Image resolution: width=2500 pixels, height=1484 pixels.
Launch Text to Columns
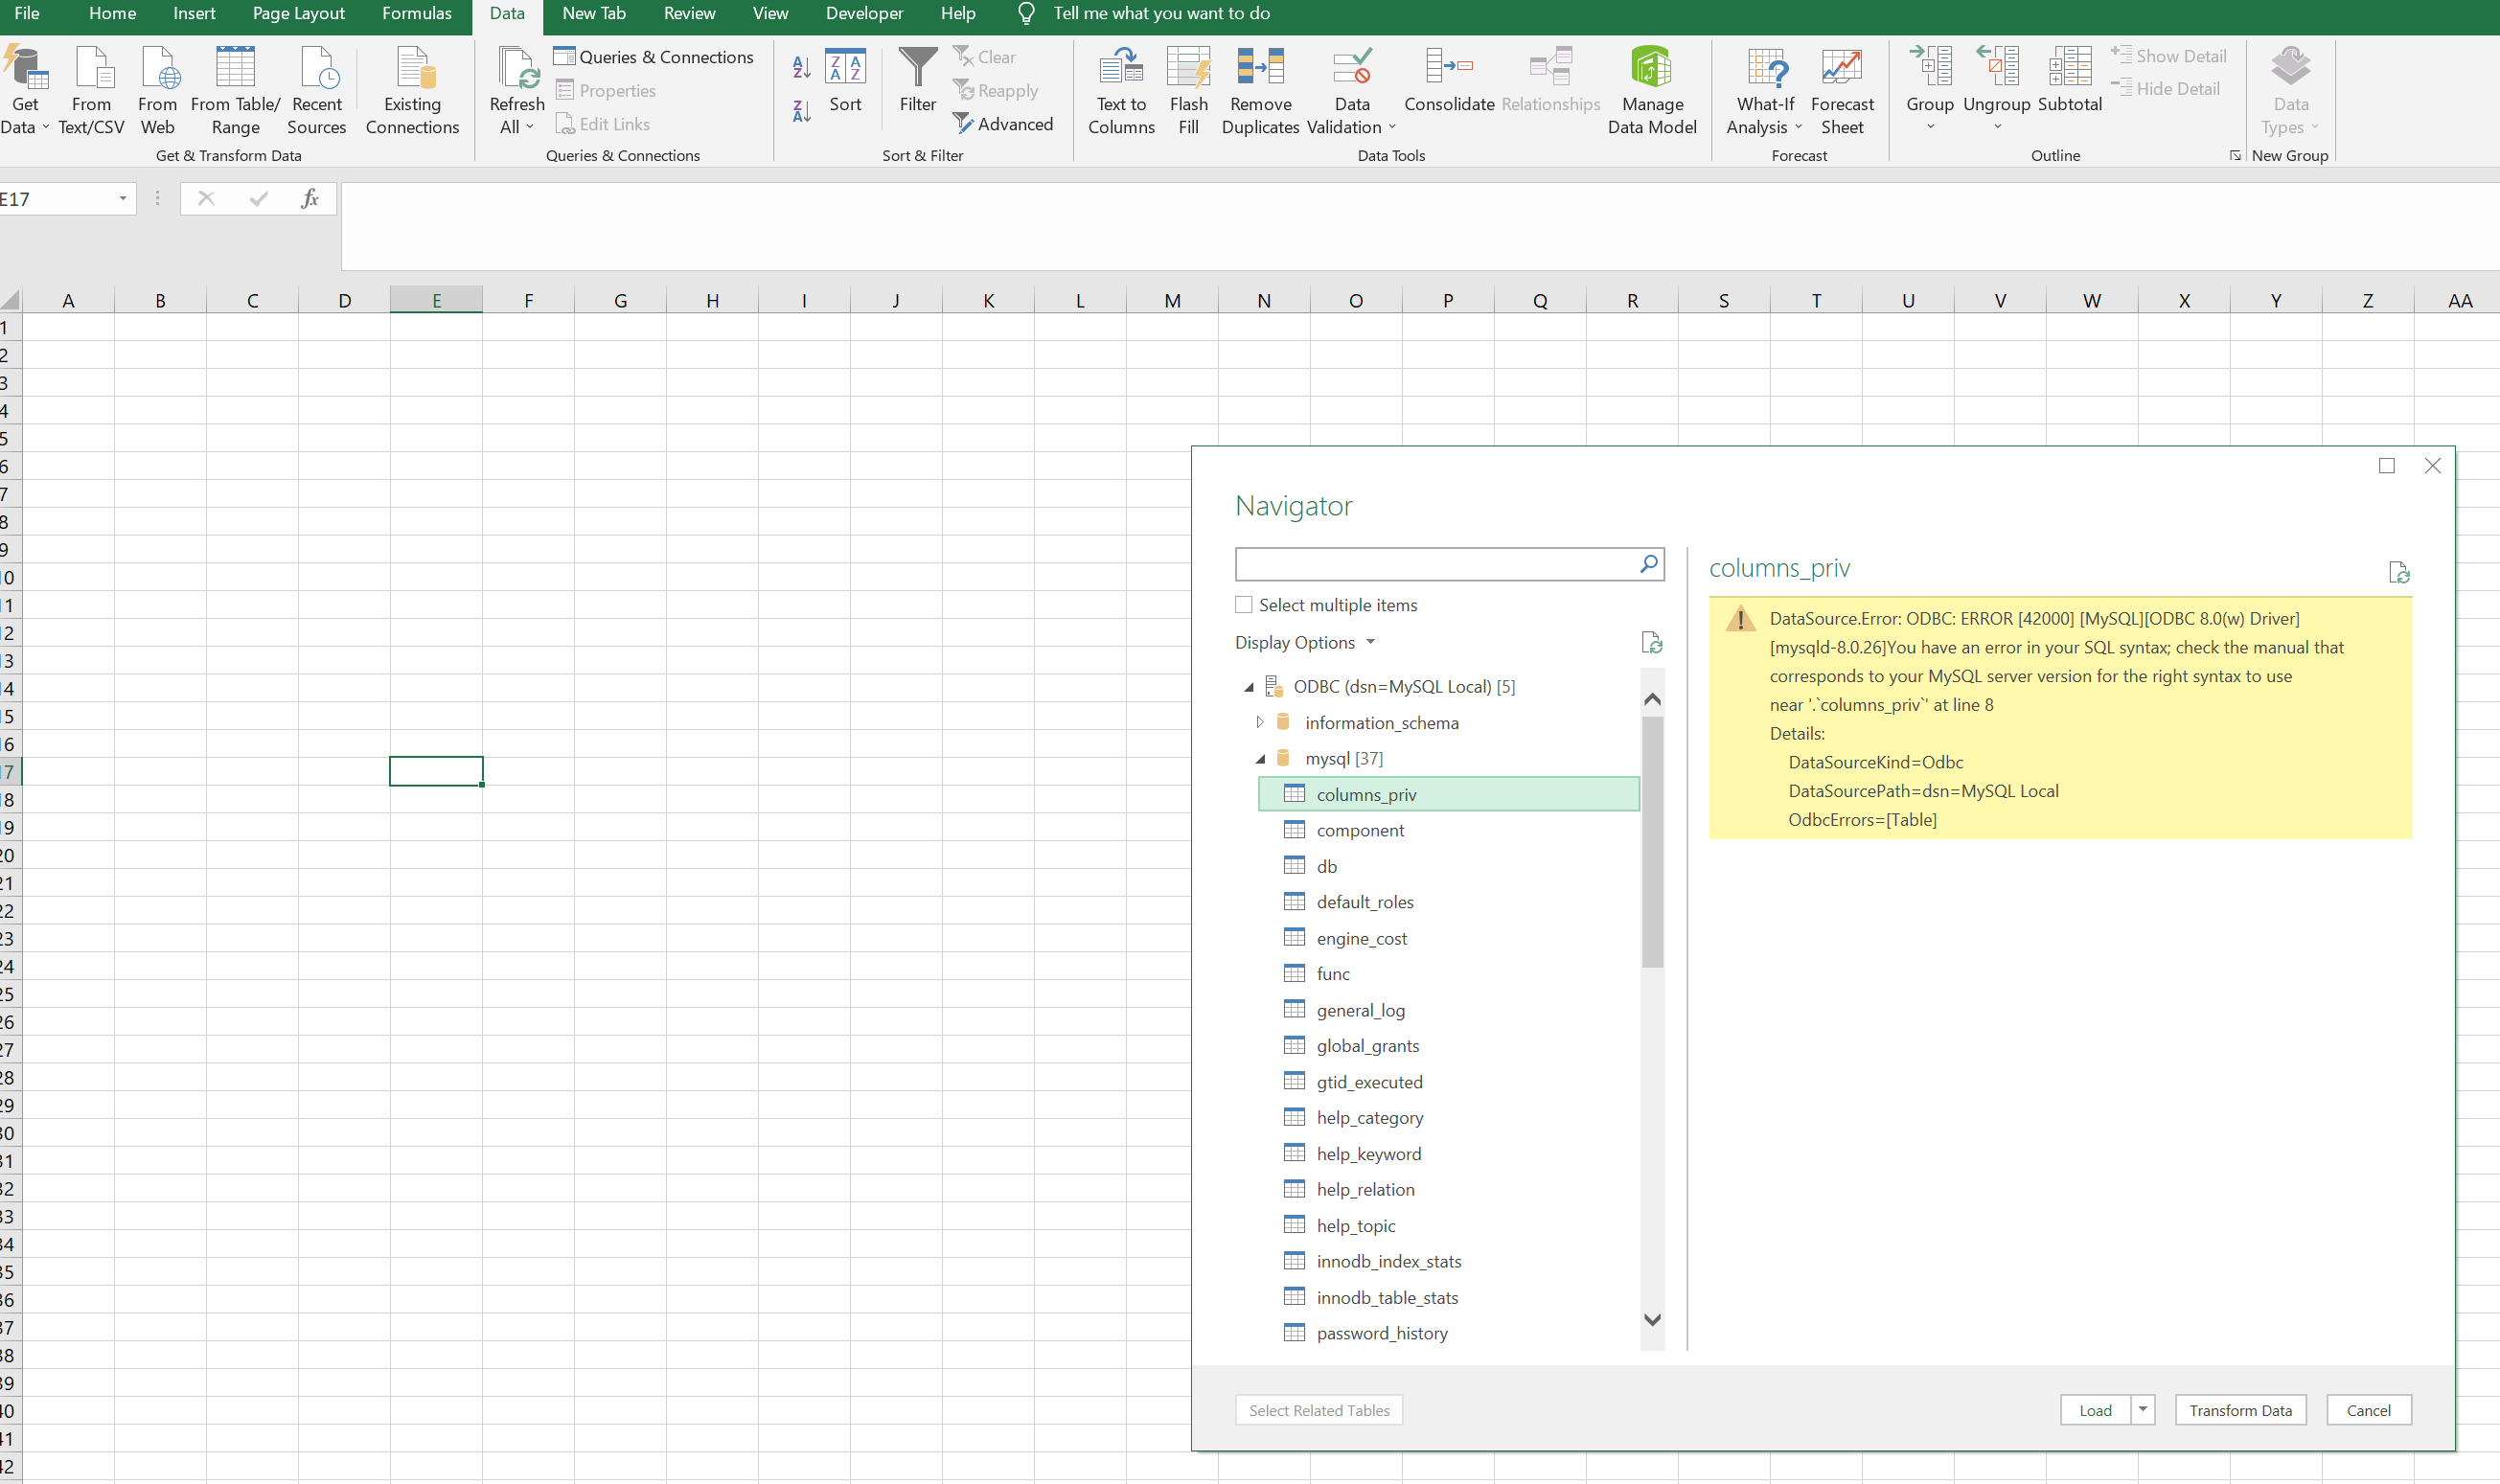coord(1121,90)
